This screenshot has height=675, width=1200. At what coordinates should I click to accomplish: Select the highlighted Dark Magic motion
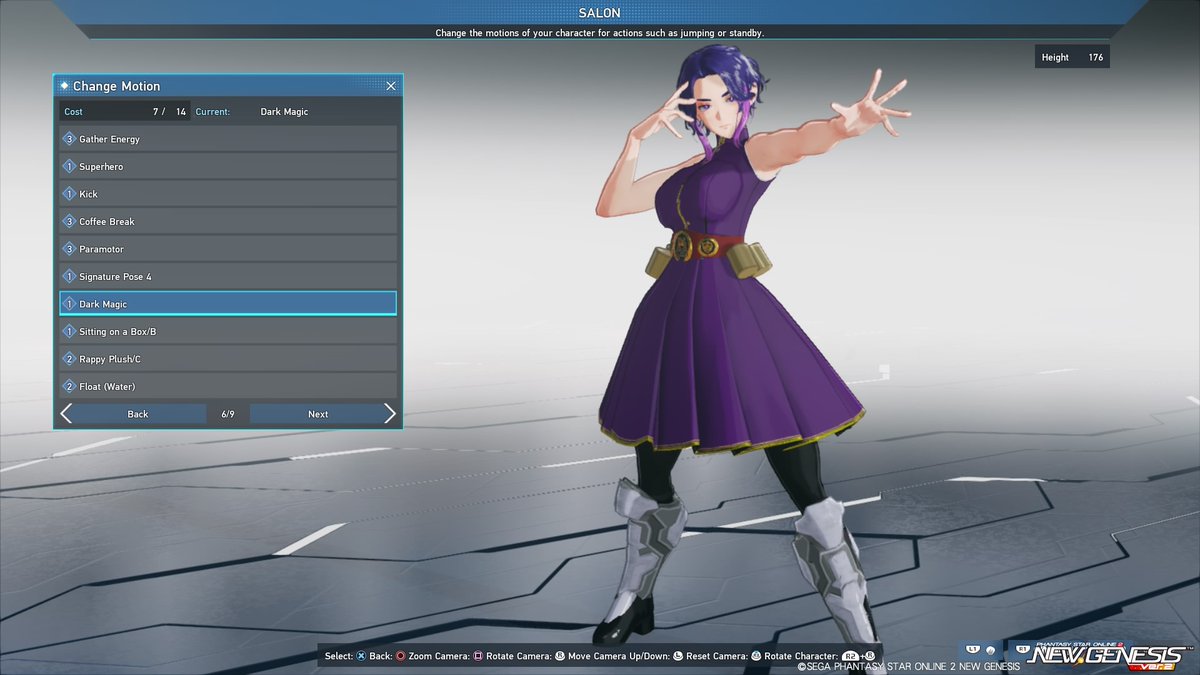(x=228, y=303)
